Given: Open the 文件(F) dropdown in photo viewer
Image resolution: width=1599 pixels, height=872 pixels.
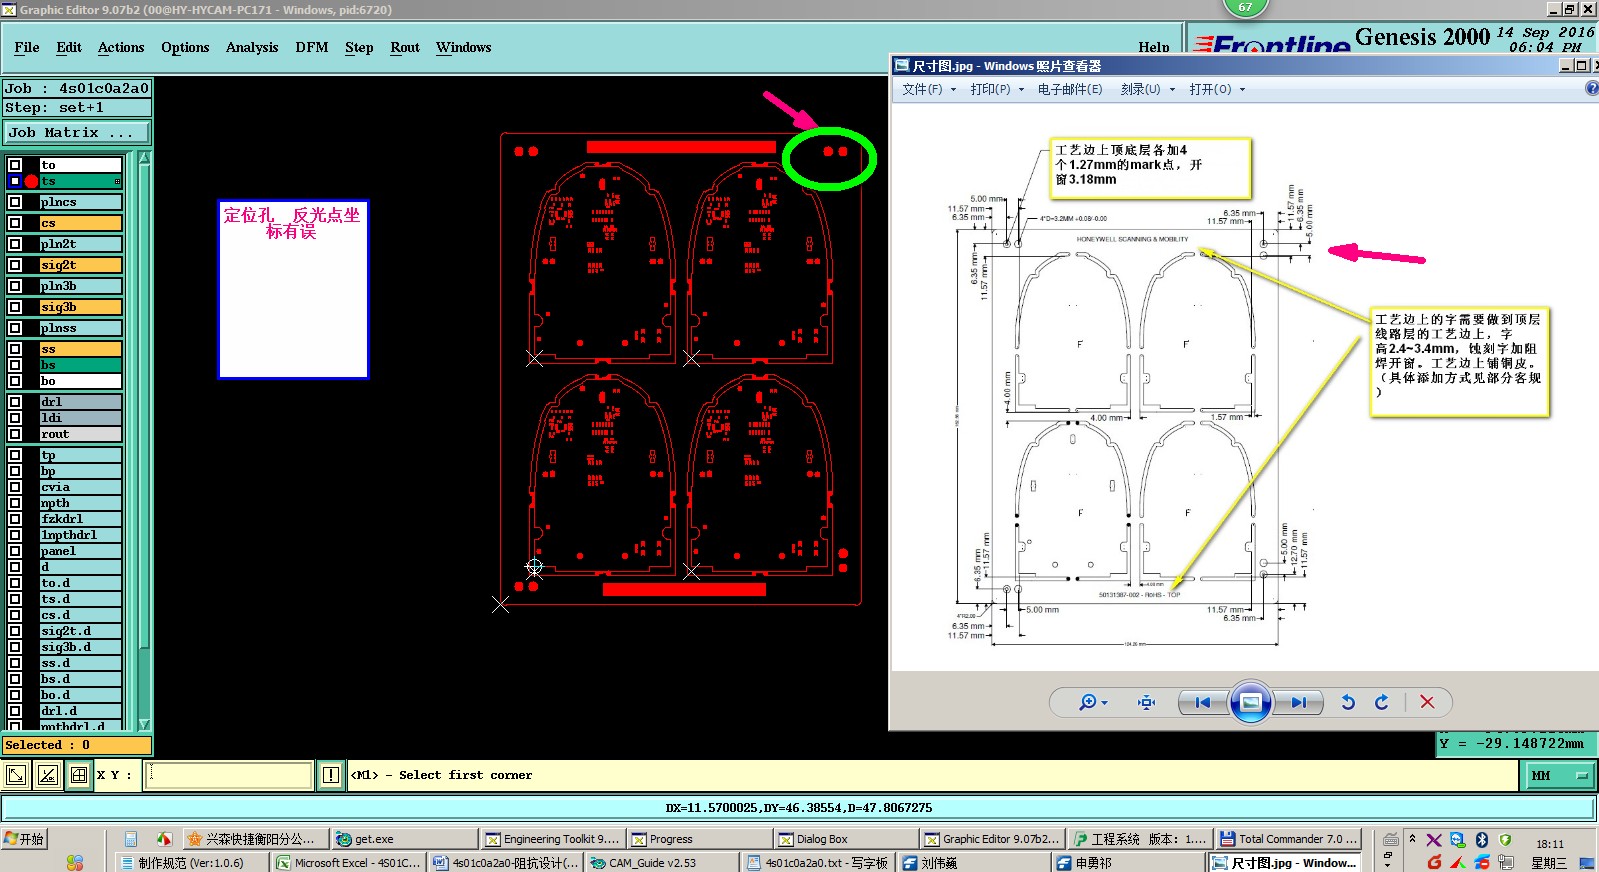Looking at the screenshot, I should [x=929, y=89].
